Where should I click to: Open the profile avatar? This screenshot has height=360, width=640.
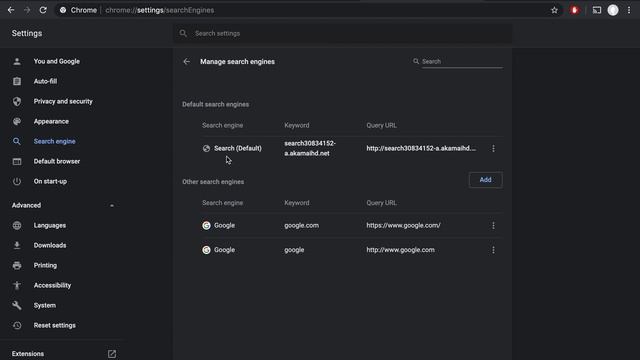click(613, 10)
